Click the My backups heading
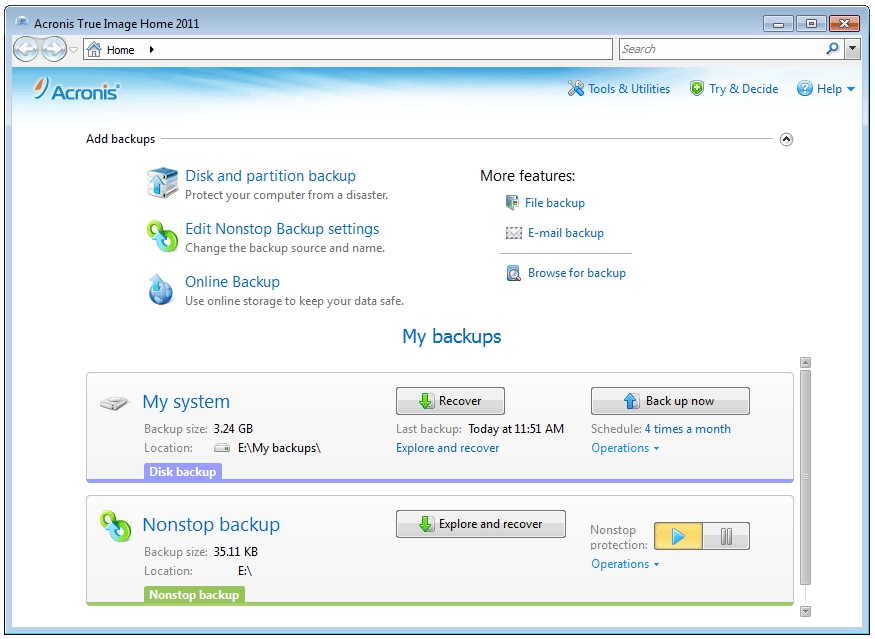Viewport: 875px width, 639px height. [x=451, y=337]
